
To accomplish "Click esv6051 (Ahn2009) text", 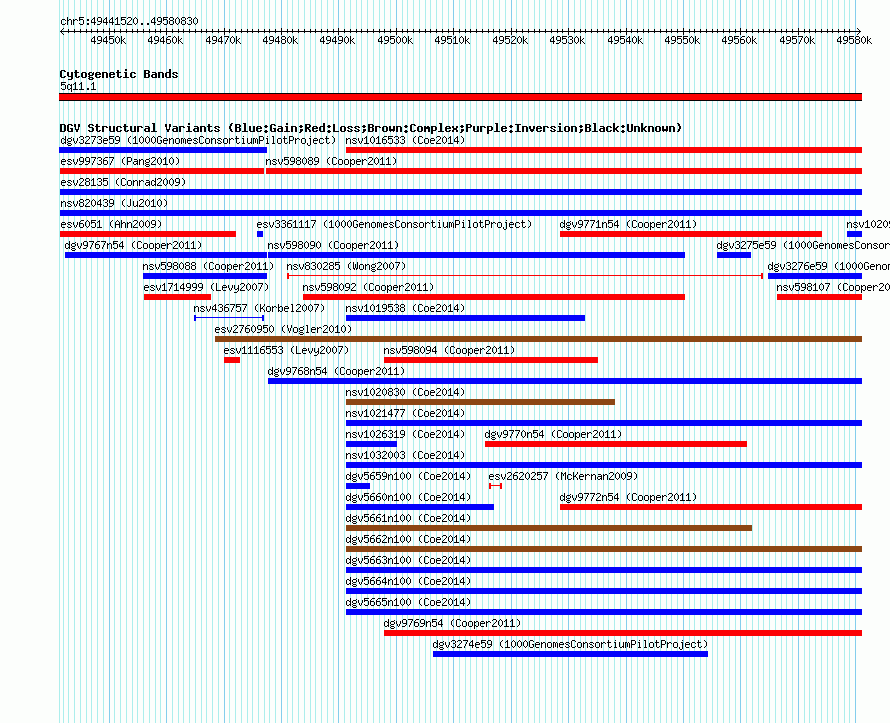I will [111, 224].
